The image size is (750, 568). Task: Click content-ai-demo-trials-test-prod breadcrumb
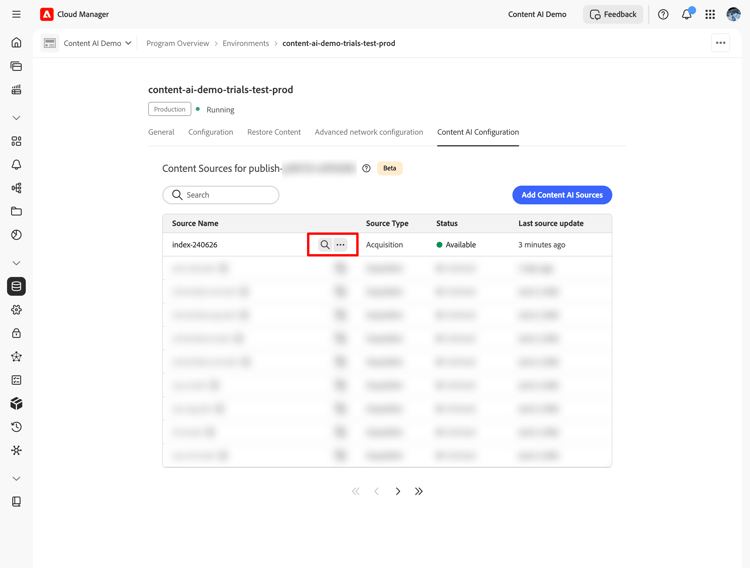pyautogui.click(x=339, y=43)
